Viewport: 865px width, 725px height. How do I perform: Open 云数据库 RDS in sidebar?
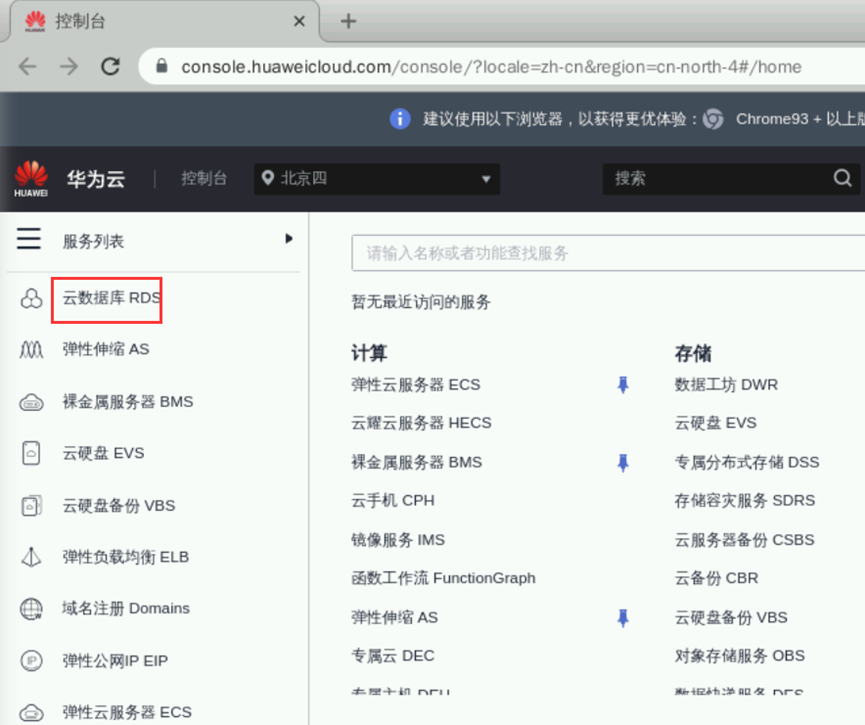tap(112, 298)
